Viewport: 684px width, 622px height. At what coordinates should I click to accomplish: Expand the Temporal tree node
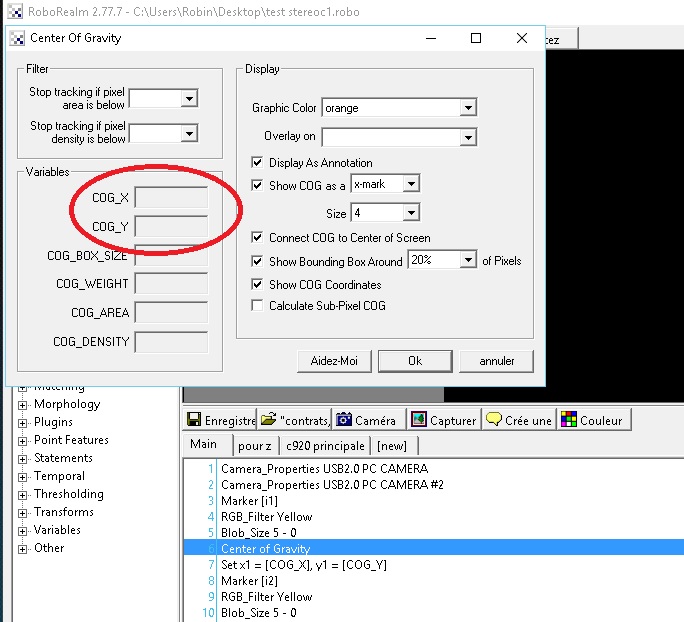[22, 477]
